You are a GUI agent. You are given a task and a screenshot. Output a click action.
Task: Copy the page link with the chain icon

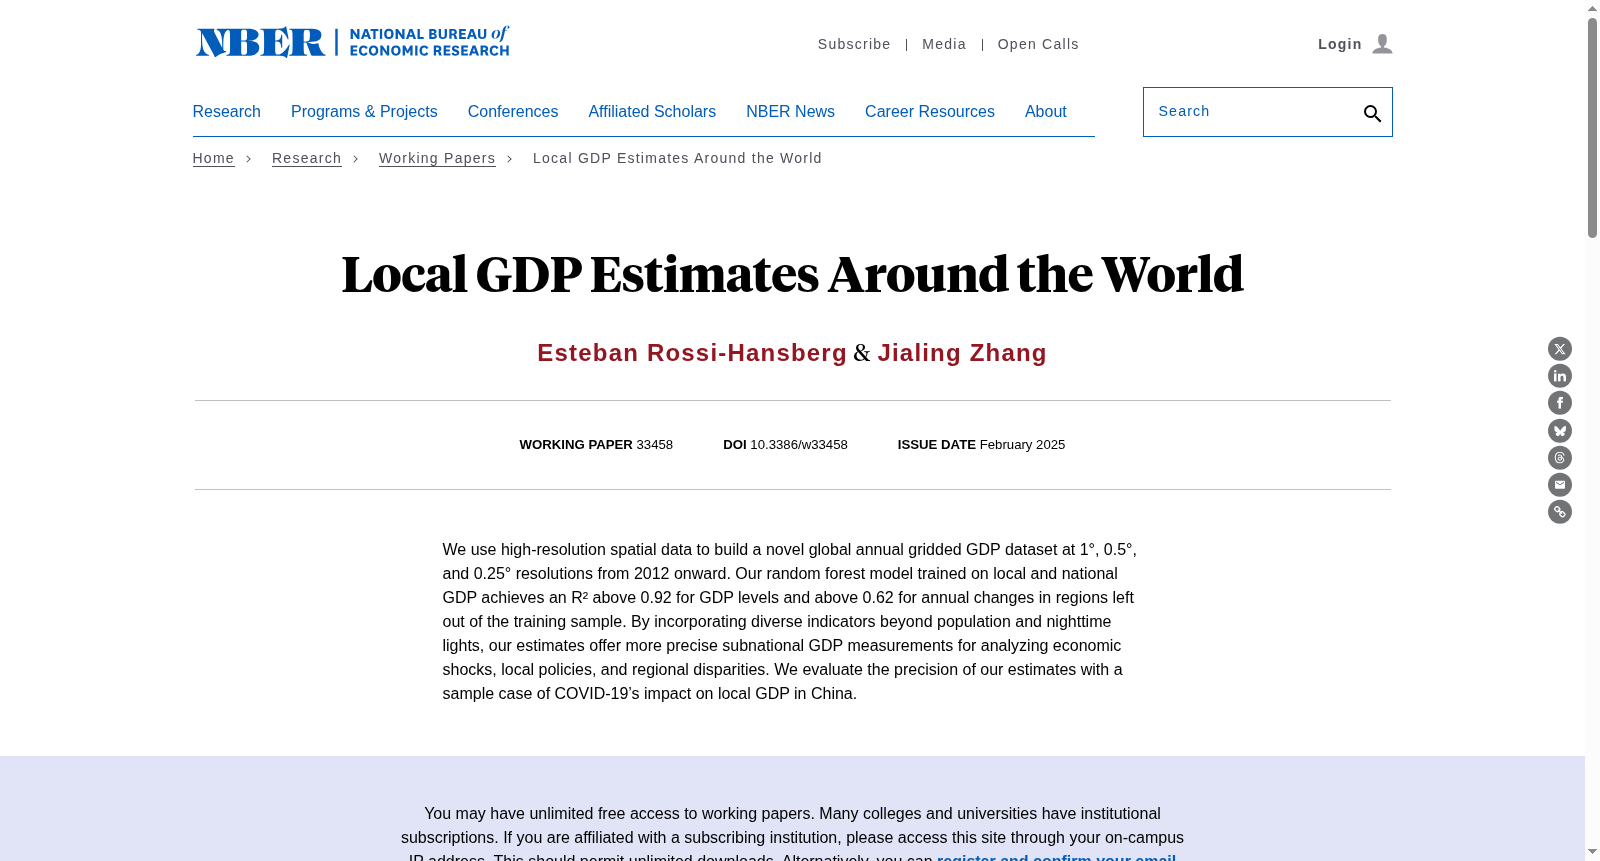[1560, 512]
